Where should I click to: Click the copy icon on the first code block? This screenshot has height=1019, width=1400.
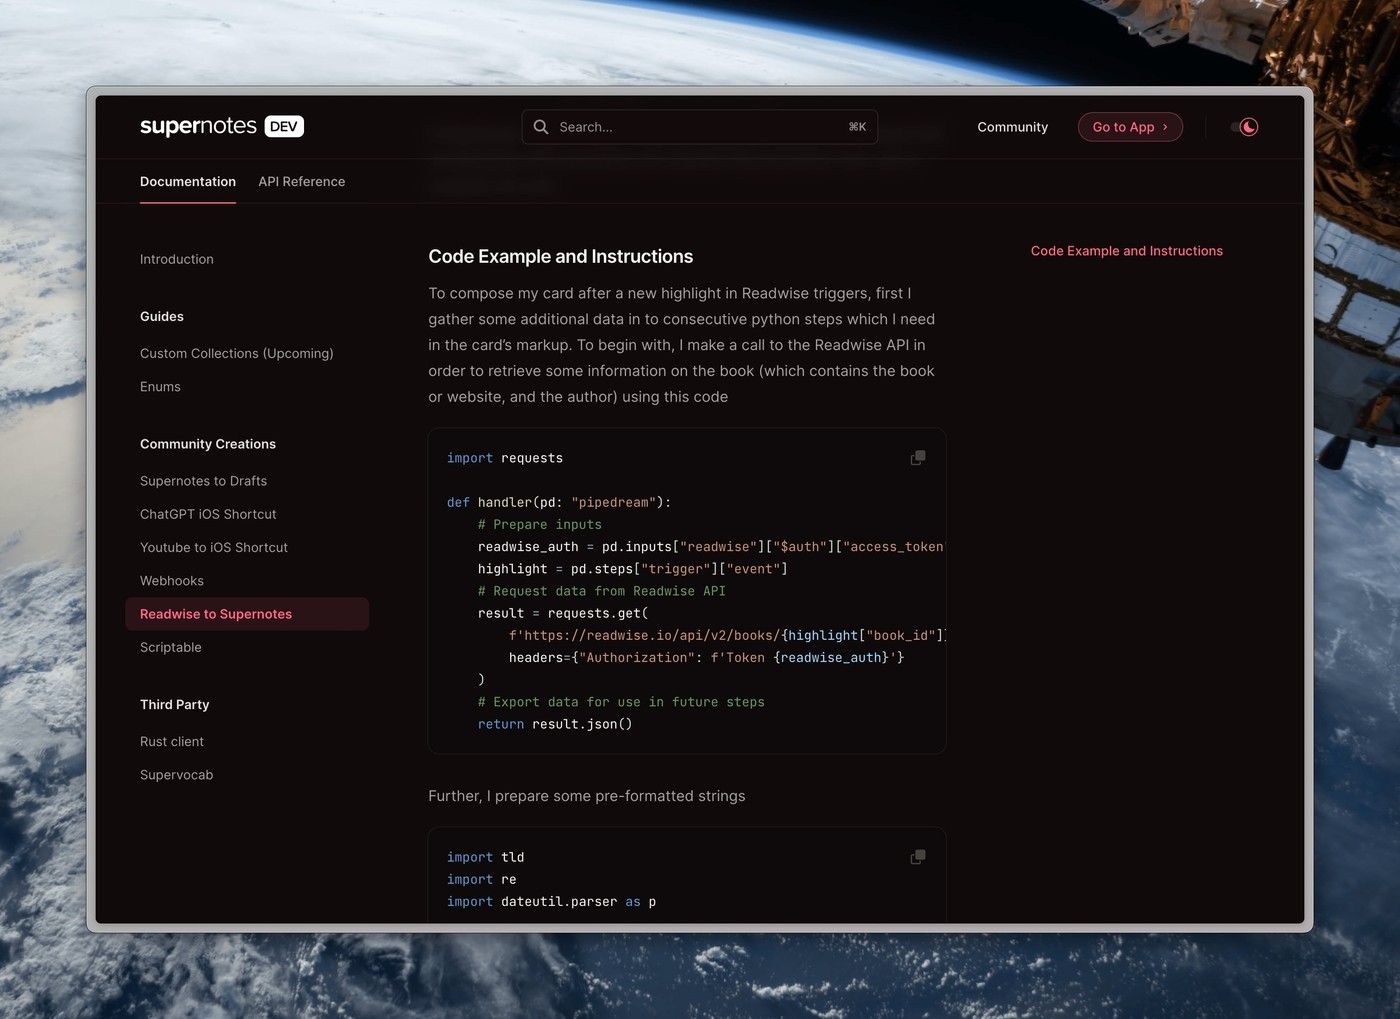[918, 457]
